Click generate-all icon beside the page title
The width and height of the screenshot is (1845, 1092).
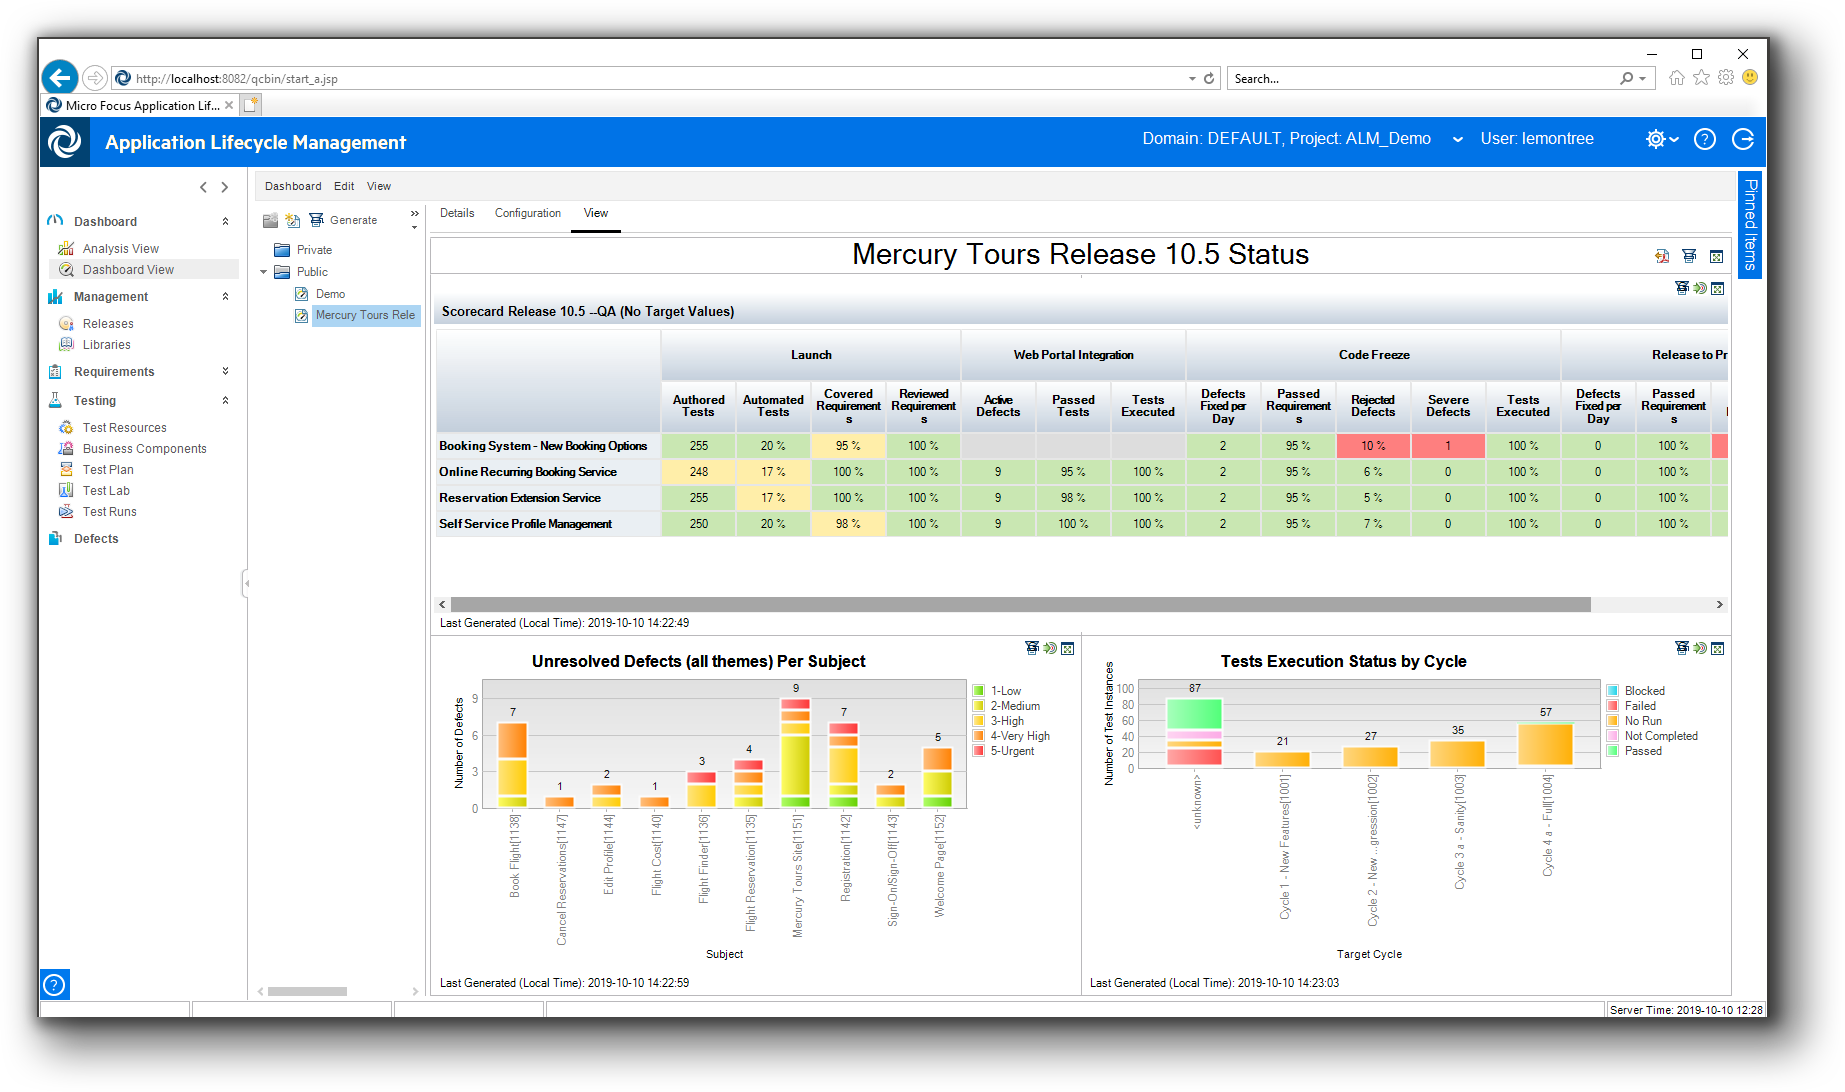point(1689,257)
